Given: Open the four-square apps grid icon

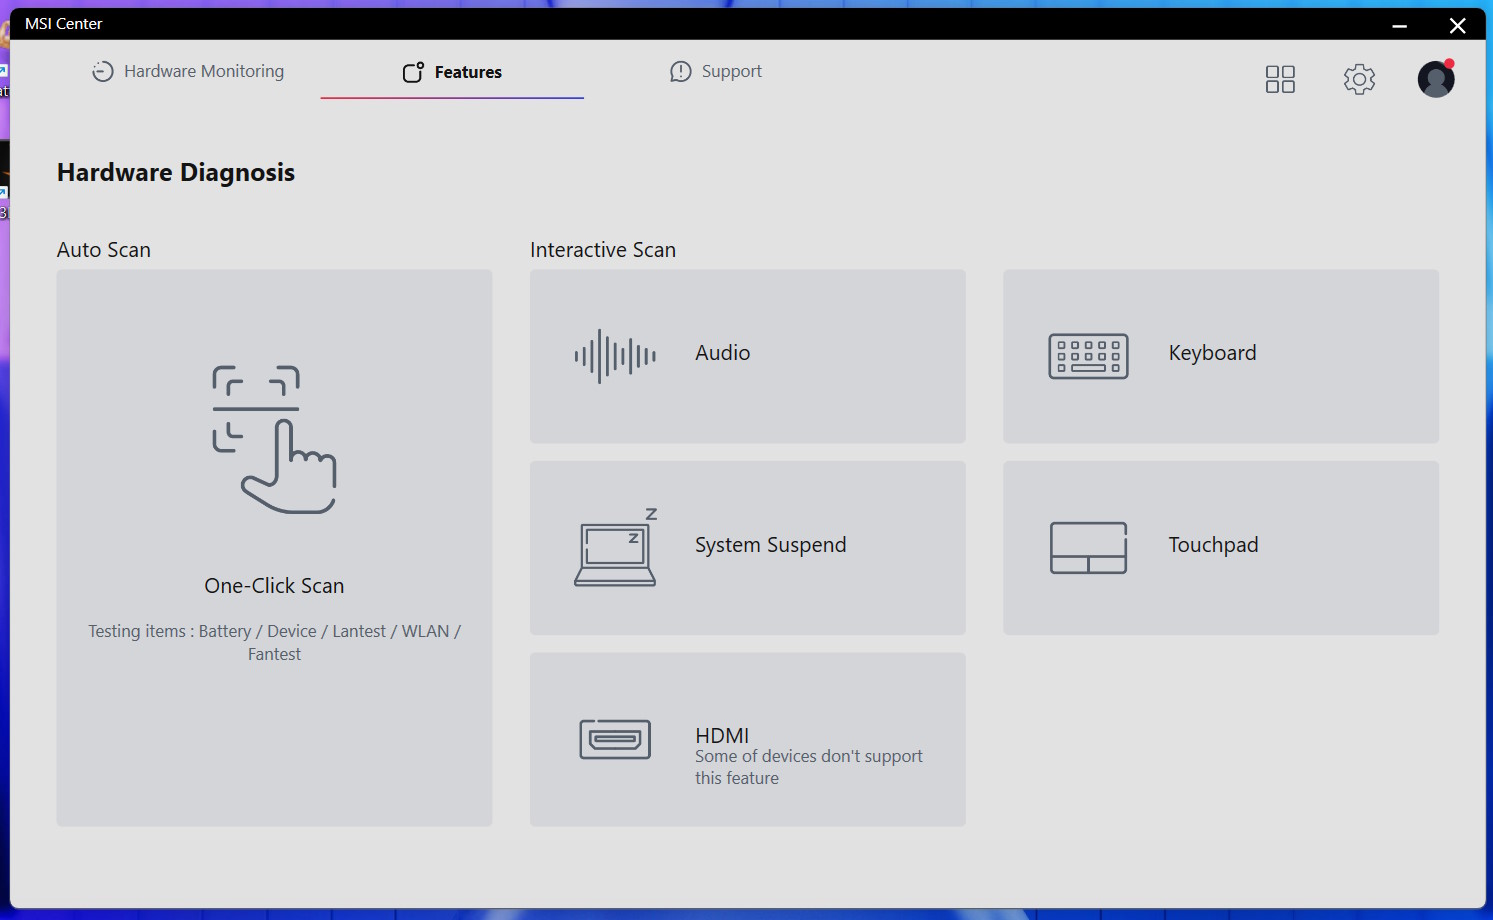Looking at the screenshot, I should pos(1280,79).
